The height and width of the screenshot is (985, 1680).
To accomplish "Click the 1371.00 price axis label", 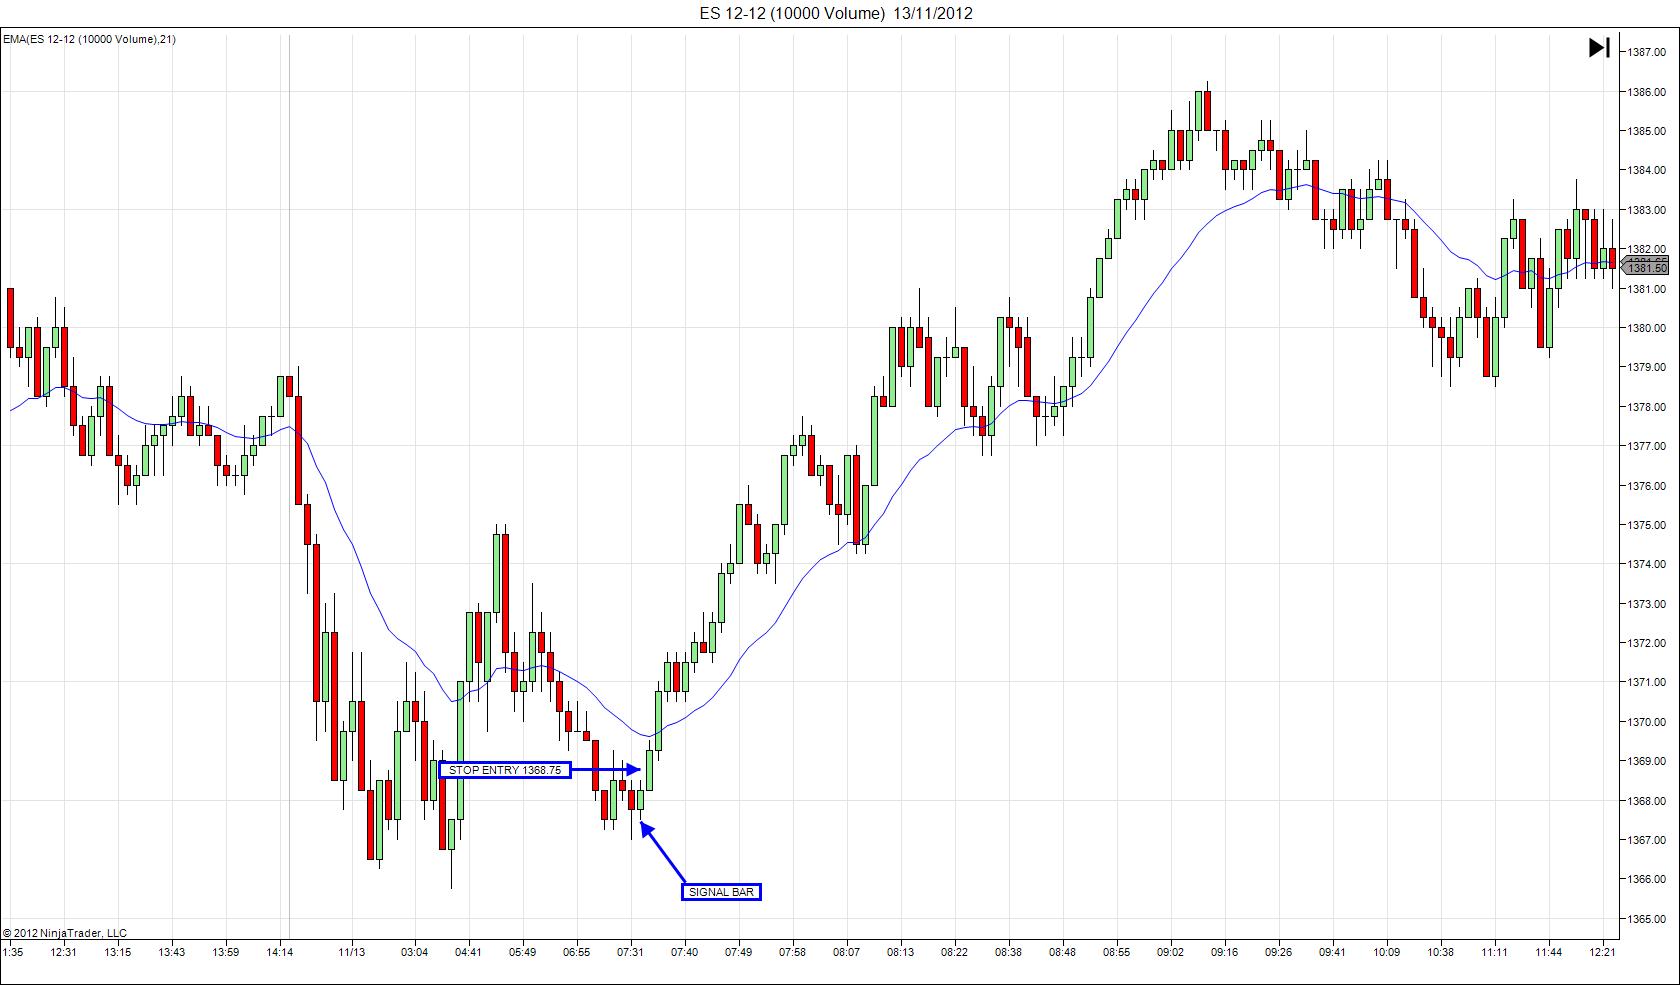I will pyautogui.click(x=1646, y=682).
